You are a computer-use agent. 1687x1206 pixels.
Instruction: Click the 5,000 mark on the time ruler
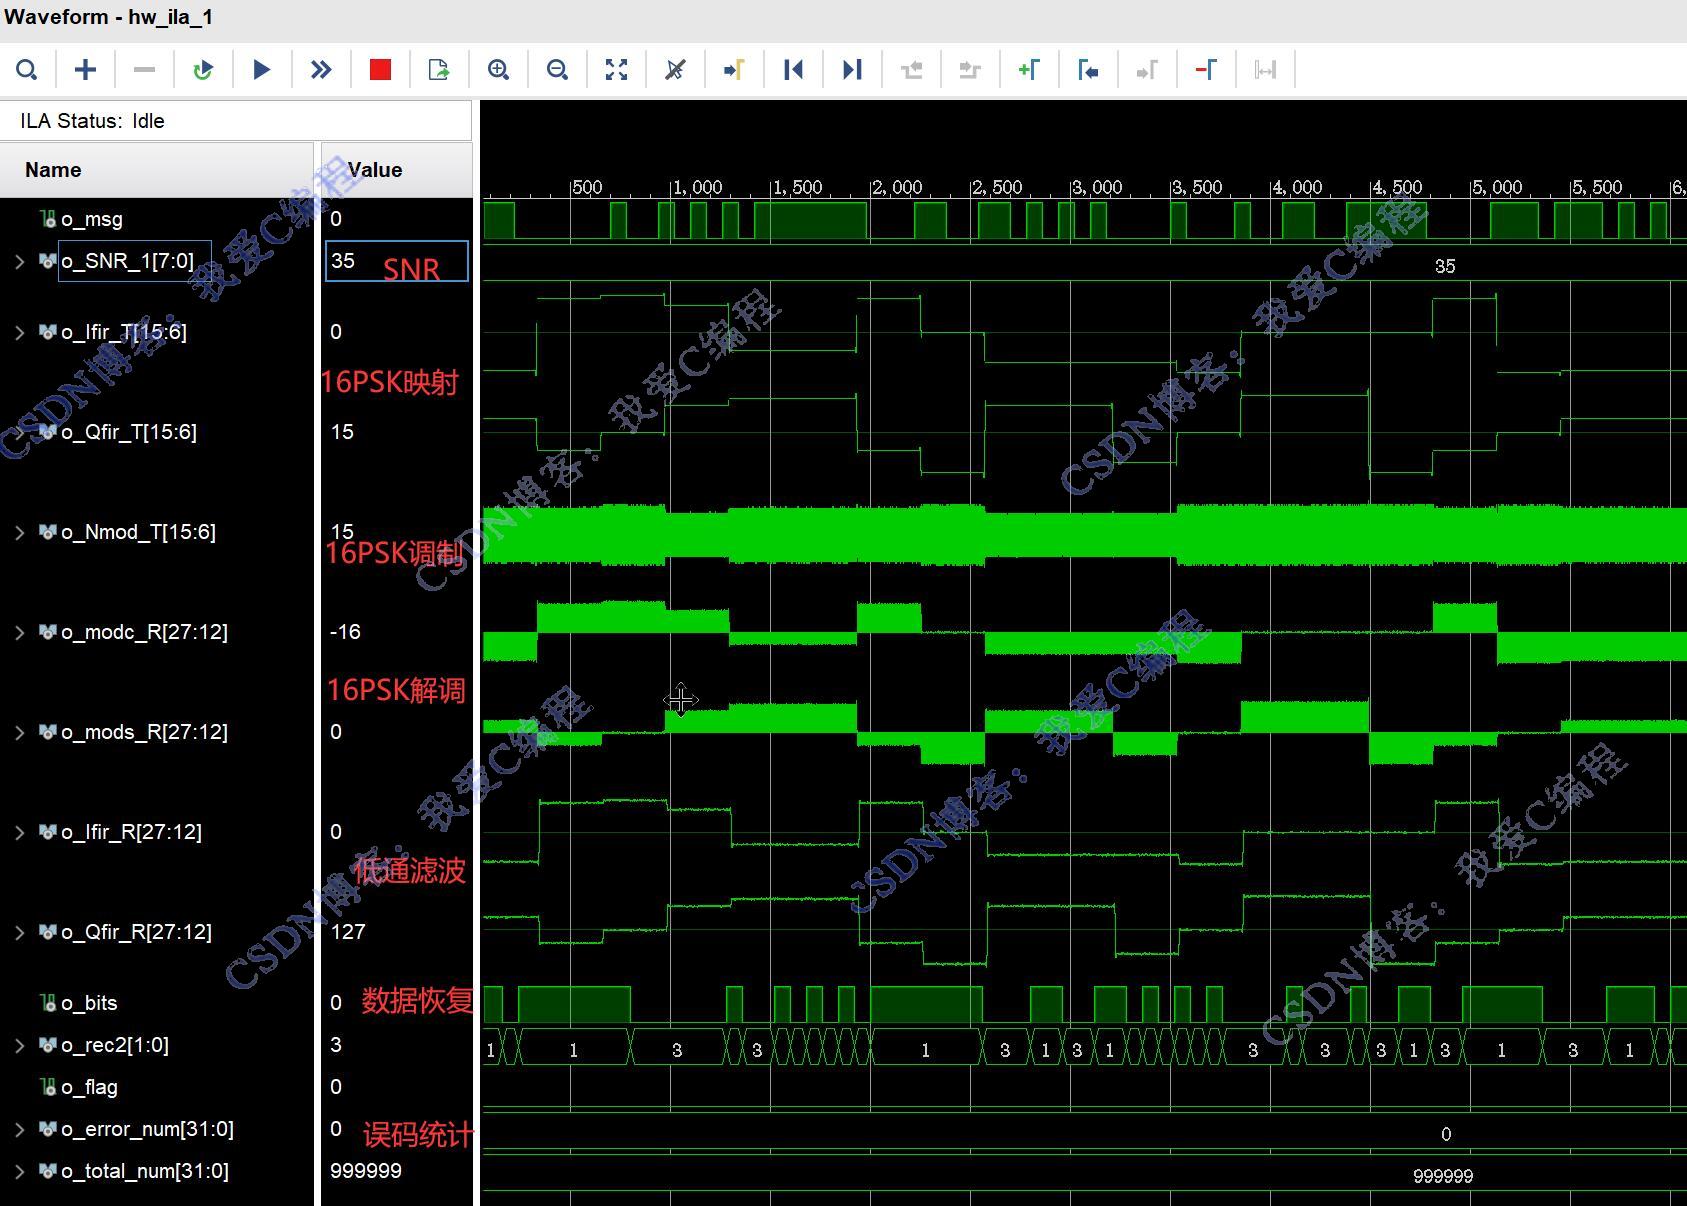(1497, 187)
